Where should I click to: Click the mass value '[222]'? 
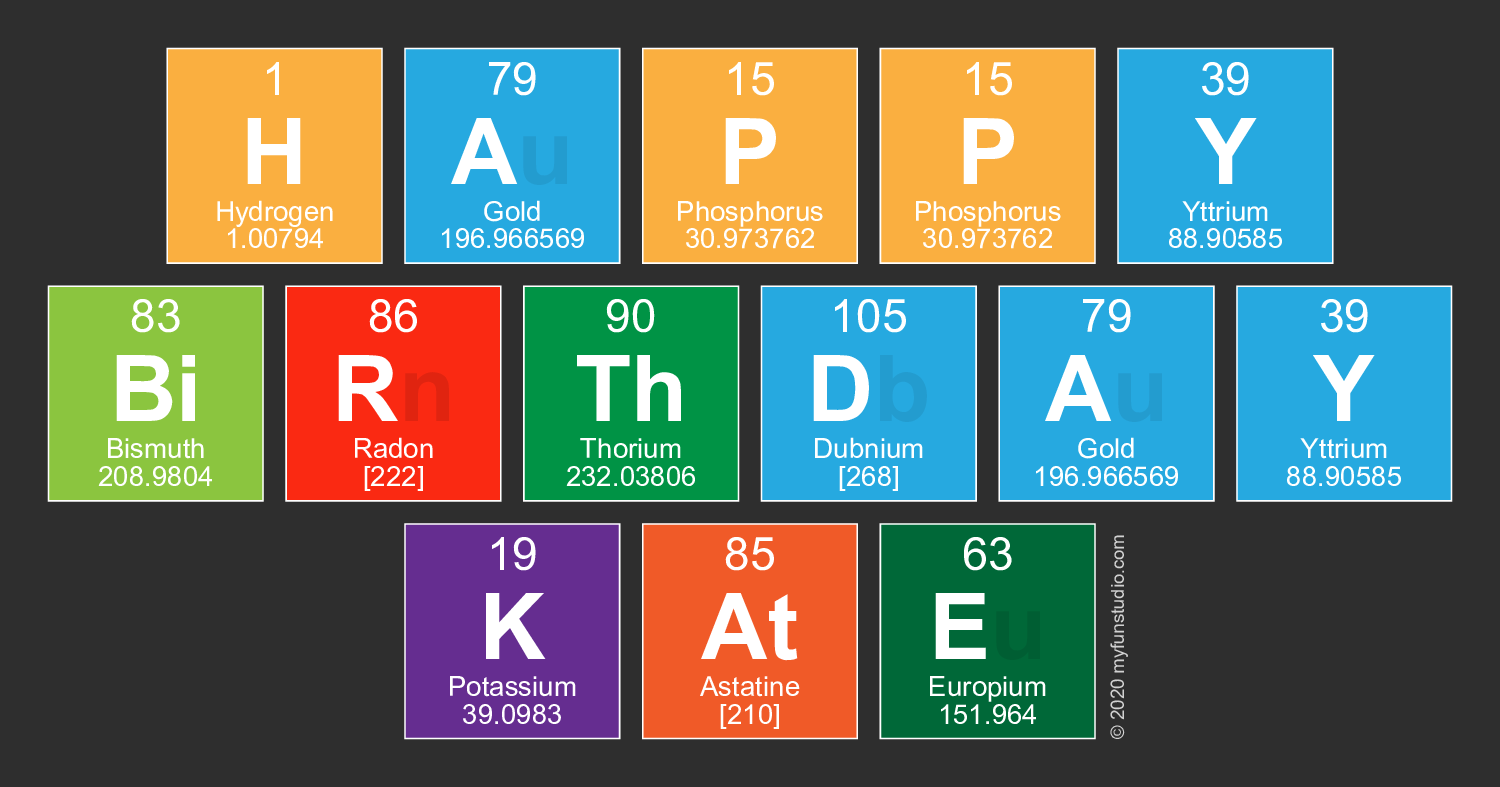[x=393, y=477]
